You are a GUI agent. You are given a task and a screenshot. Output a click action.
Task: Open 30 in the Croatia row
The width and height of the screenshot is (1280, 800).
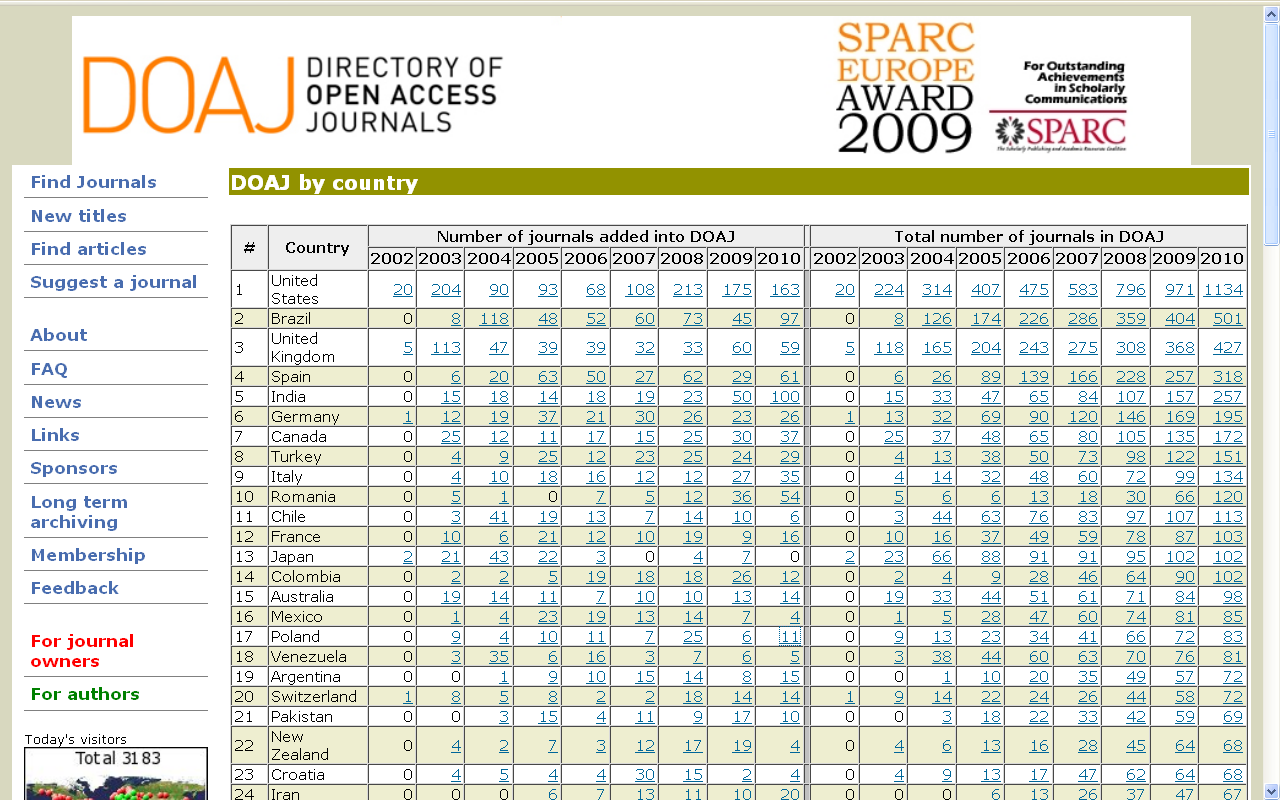645,775
